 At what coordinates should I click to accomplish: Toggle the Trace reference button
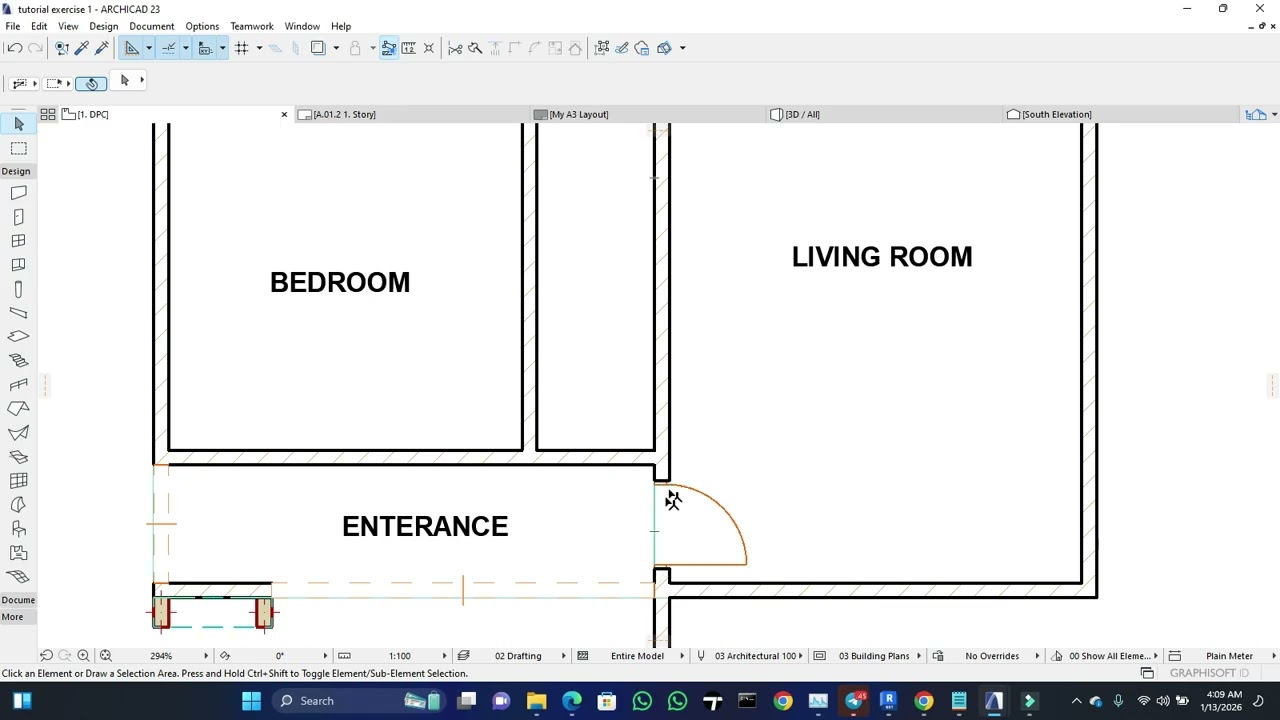[x=318, y=48]
